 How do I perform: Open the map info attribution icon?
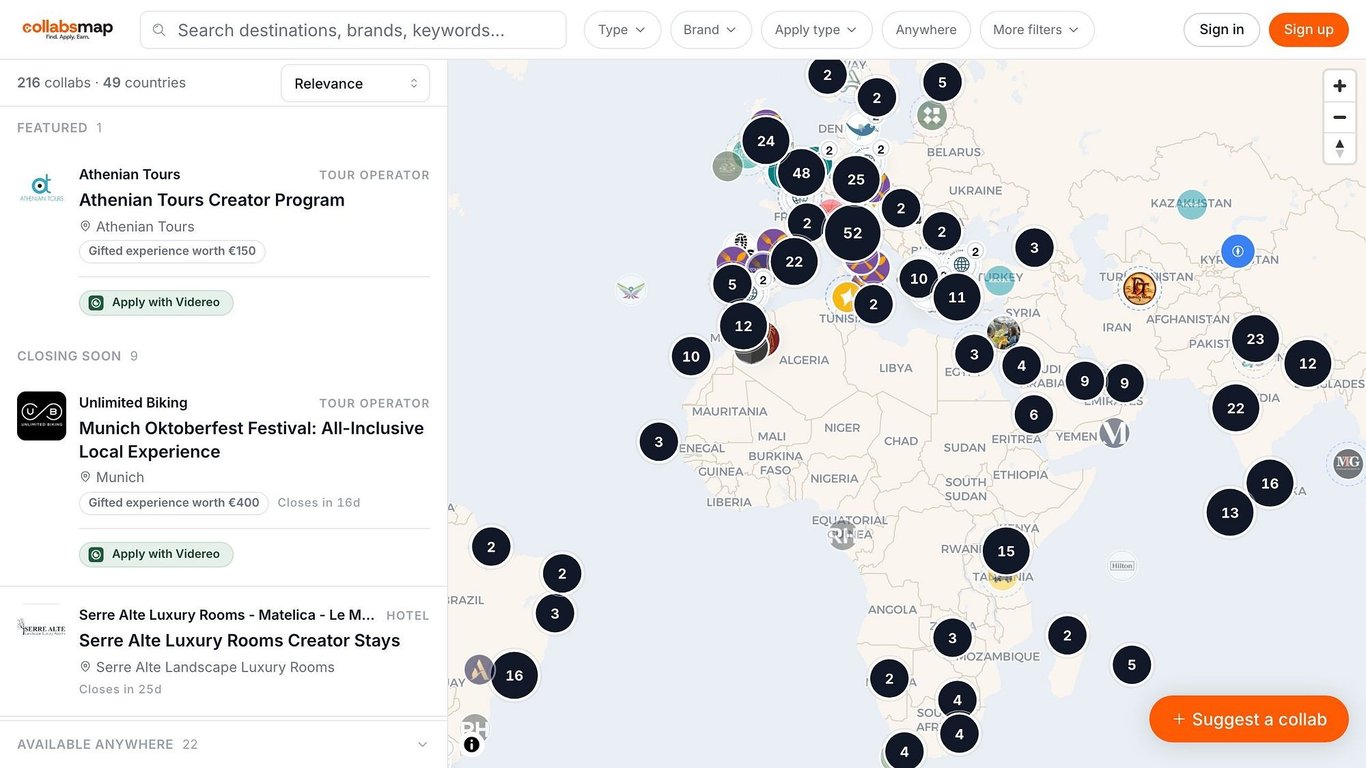472,744
